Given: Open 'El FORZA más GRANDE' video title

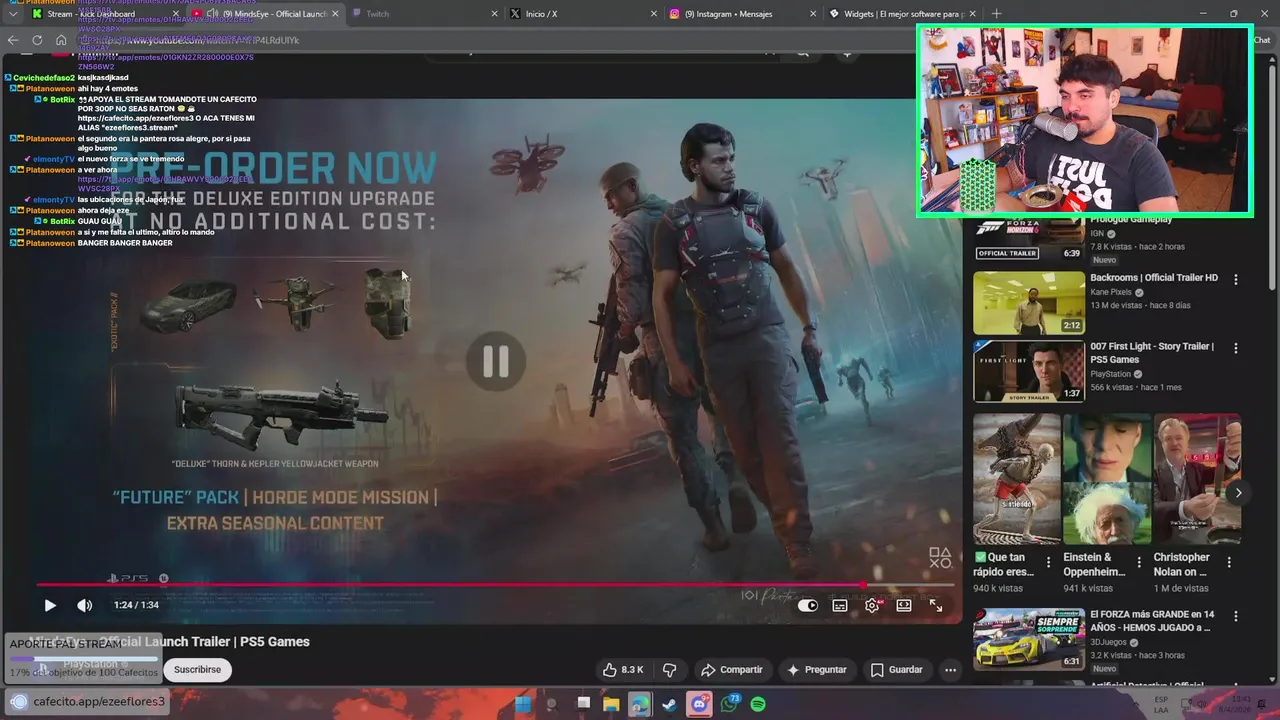Looking at the screenshot, I should 1152,621.
